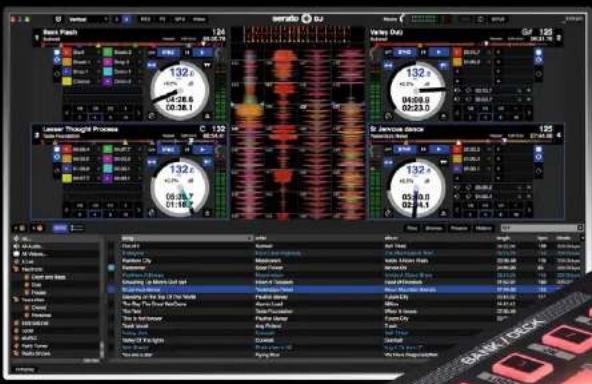Click the left loop-size arrow on deck 3

click(x=67, y=210)
